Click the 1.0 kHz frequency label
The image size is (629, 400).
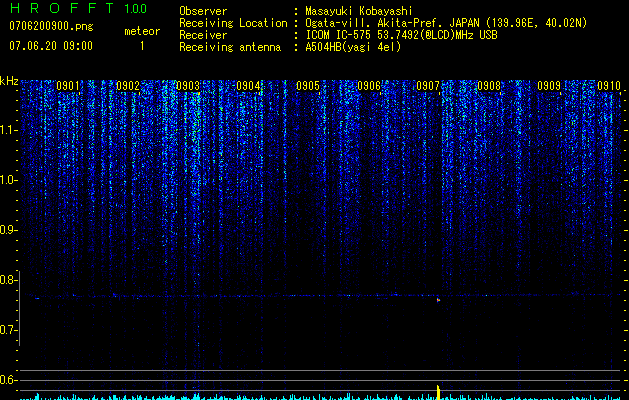(8, 180)
